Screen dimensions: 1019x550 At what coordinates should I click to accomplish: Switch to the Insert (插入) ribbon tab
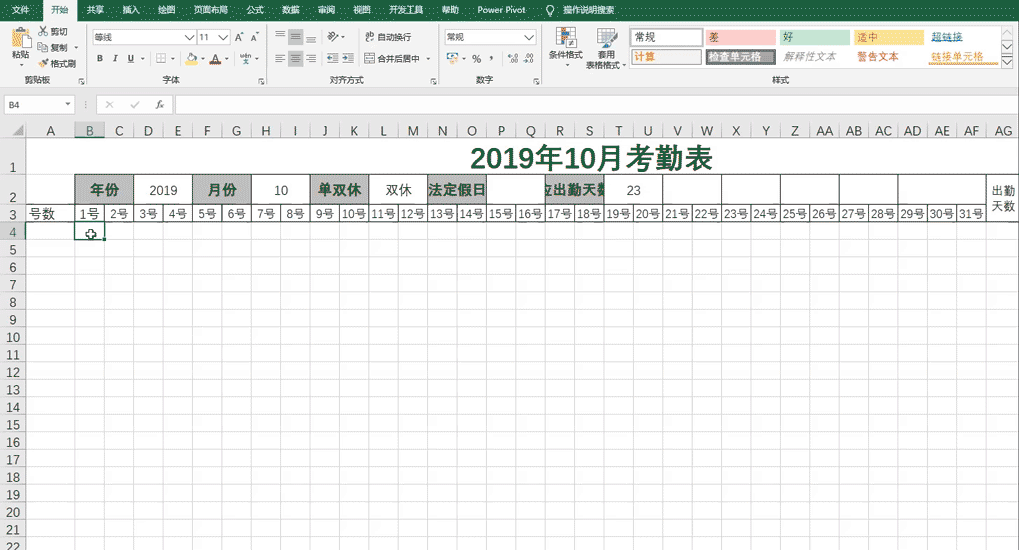131,9
